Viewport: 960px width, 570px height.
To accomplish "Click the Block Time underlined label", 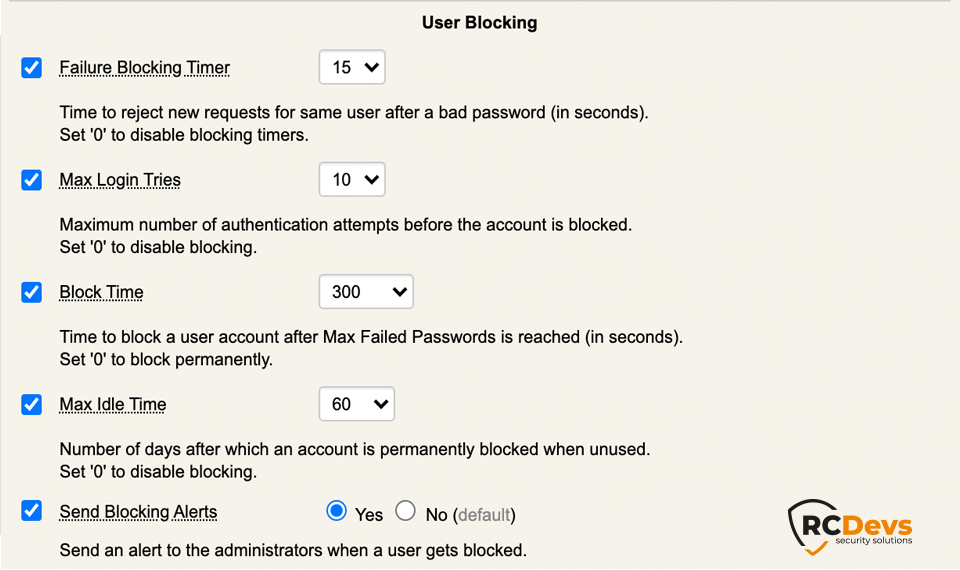I will (101, 292).
